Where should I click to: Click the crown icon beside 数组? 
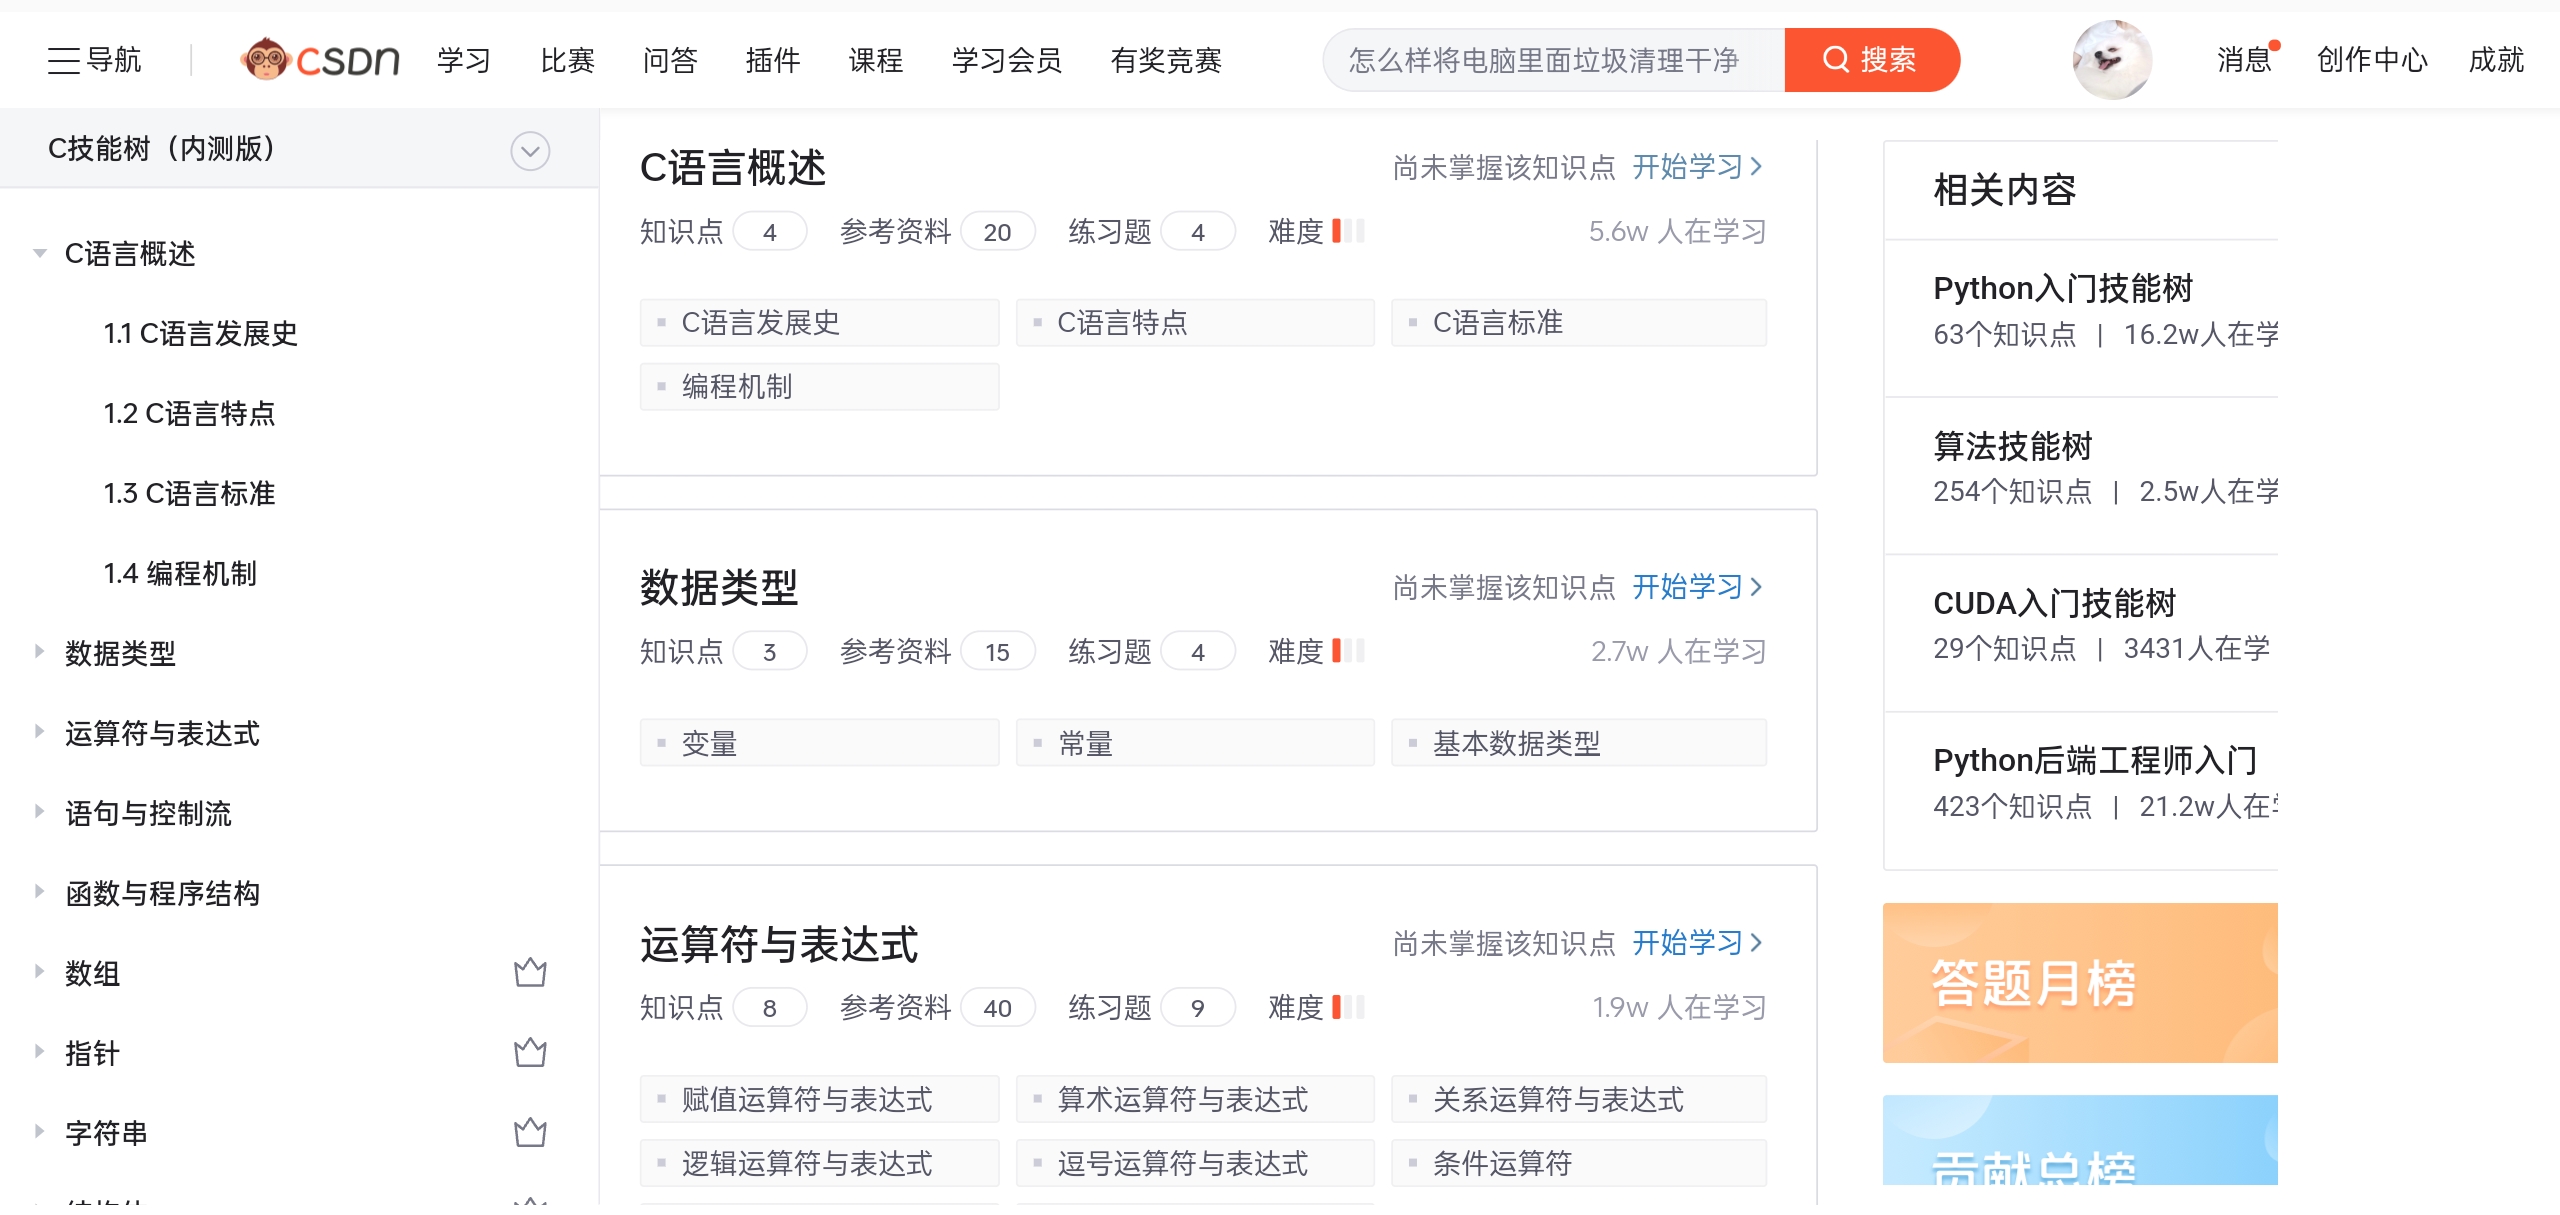[530, 973]
